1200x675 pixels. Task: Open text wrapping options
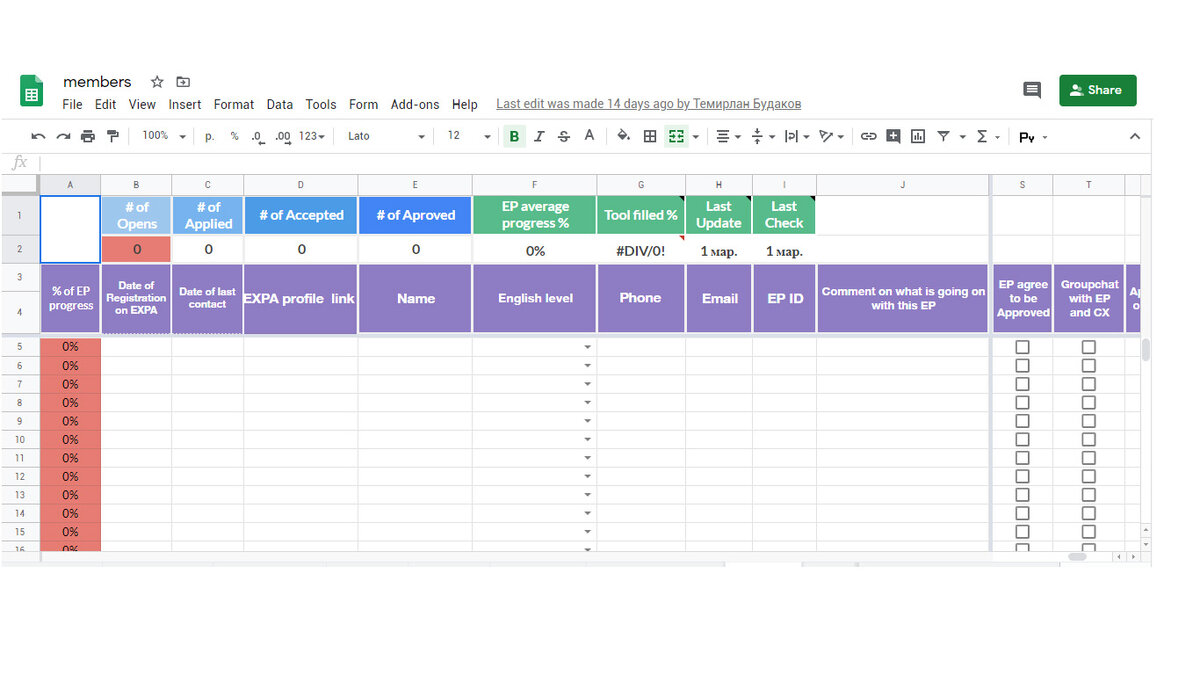tap(797, 136)
